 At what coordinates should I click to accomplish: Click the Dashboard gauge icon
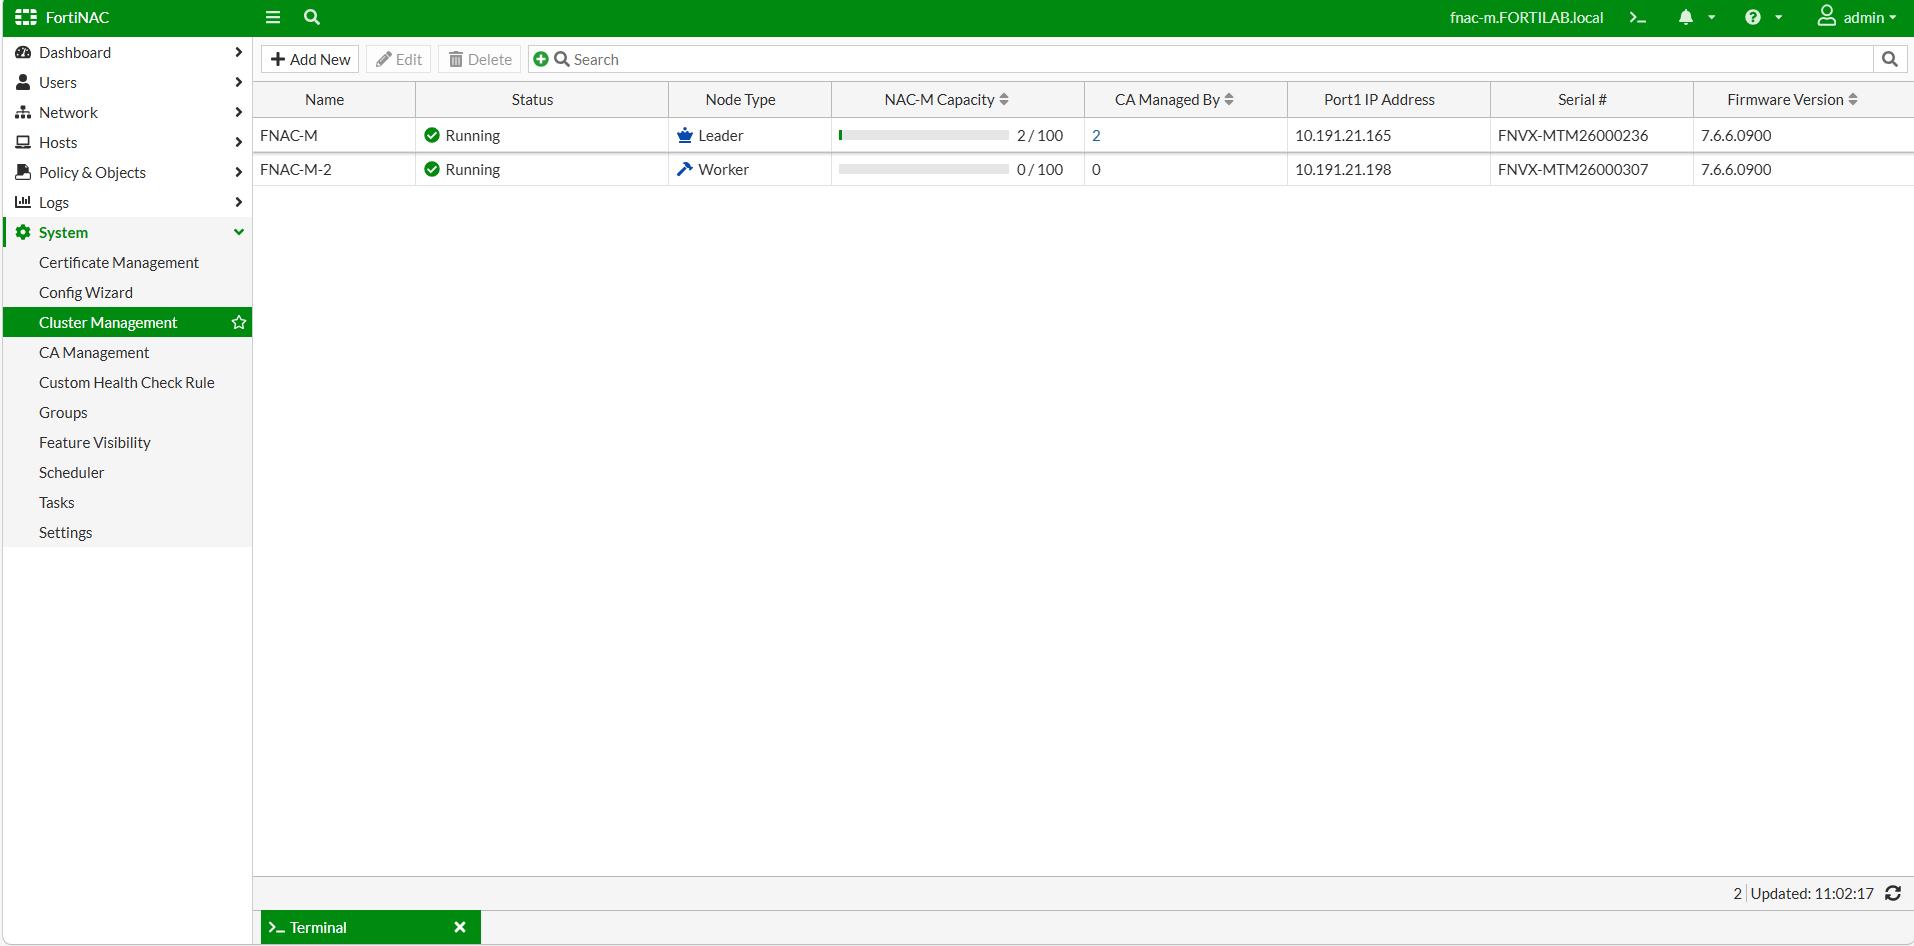click(23, 52)
